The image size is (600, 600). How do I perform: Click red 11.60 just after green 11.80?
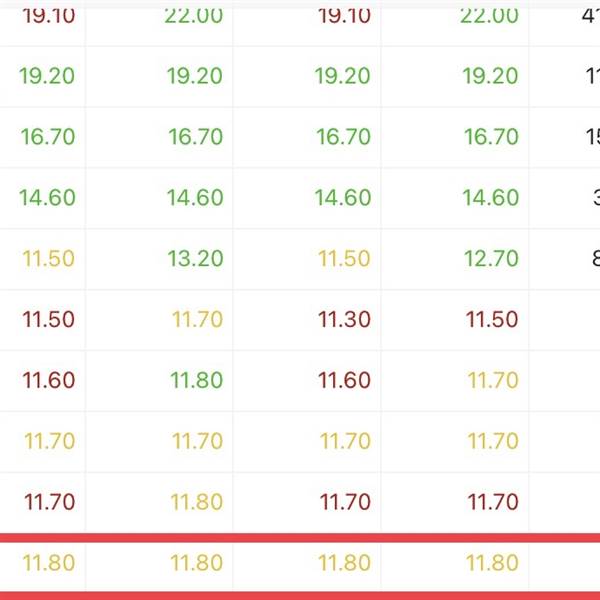(x=344, y=380)
